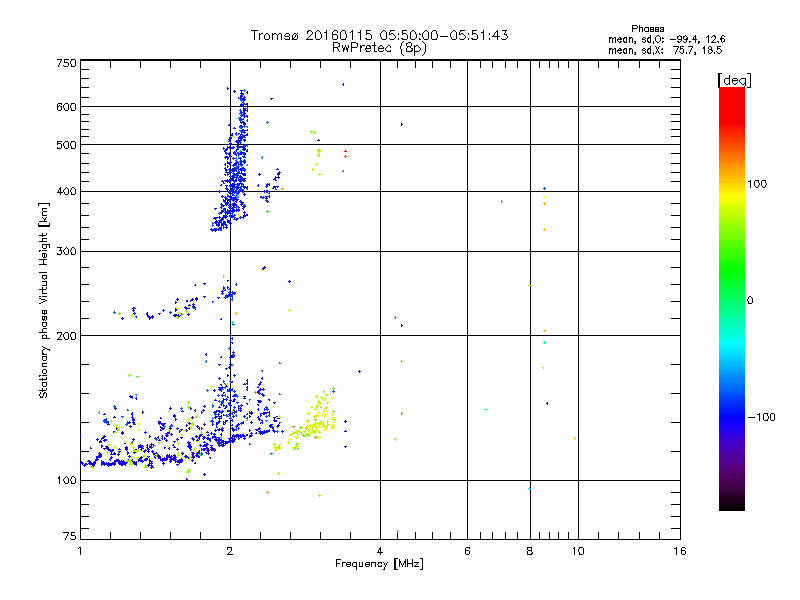This screenshot has width=800, height=600.
Task: Click the '-100' label beside the colorbar
Action: (761, 417)
